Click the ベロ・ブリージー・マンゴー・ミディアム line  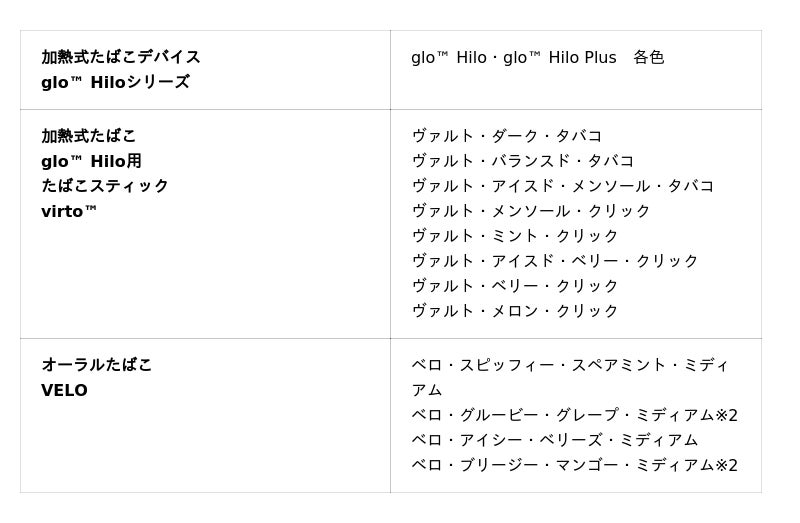tap(574, 465)
